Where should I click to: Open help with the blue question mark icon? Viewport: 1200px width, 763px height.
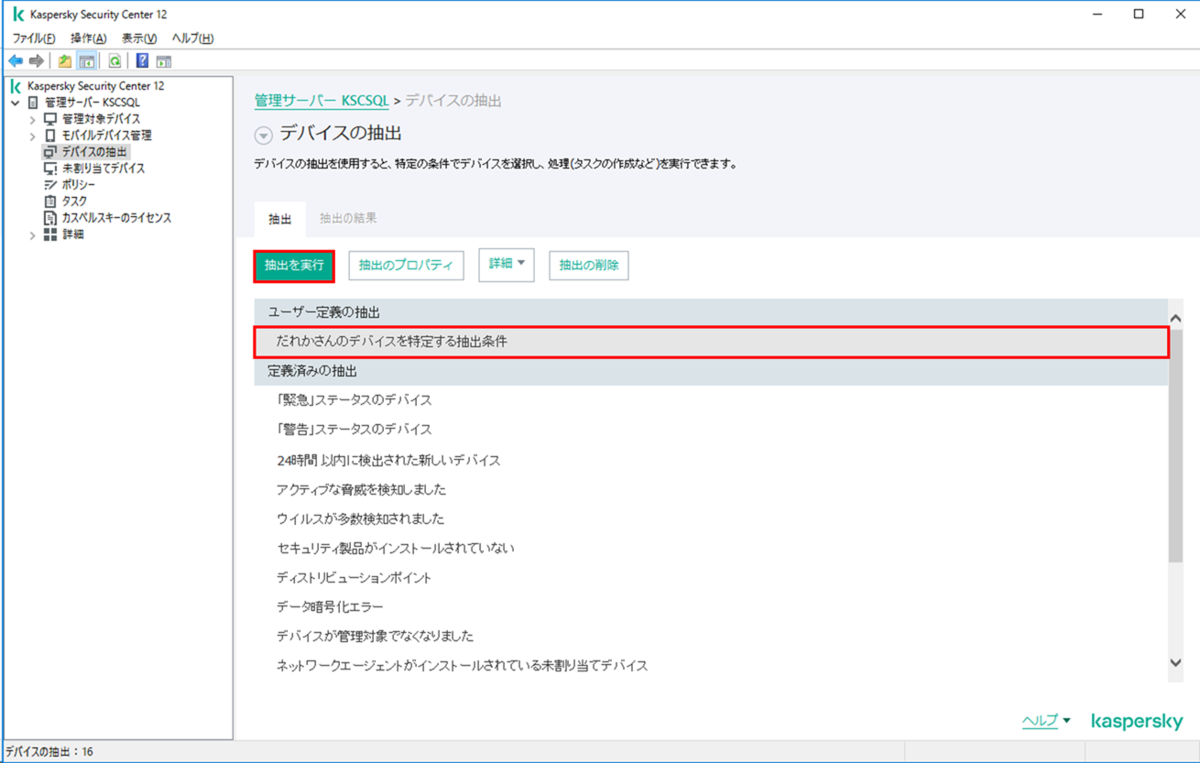pos(142,61)
